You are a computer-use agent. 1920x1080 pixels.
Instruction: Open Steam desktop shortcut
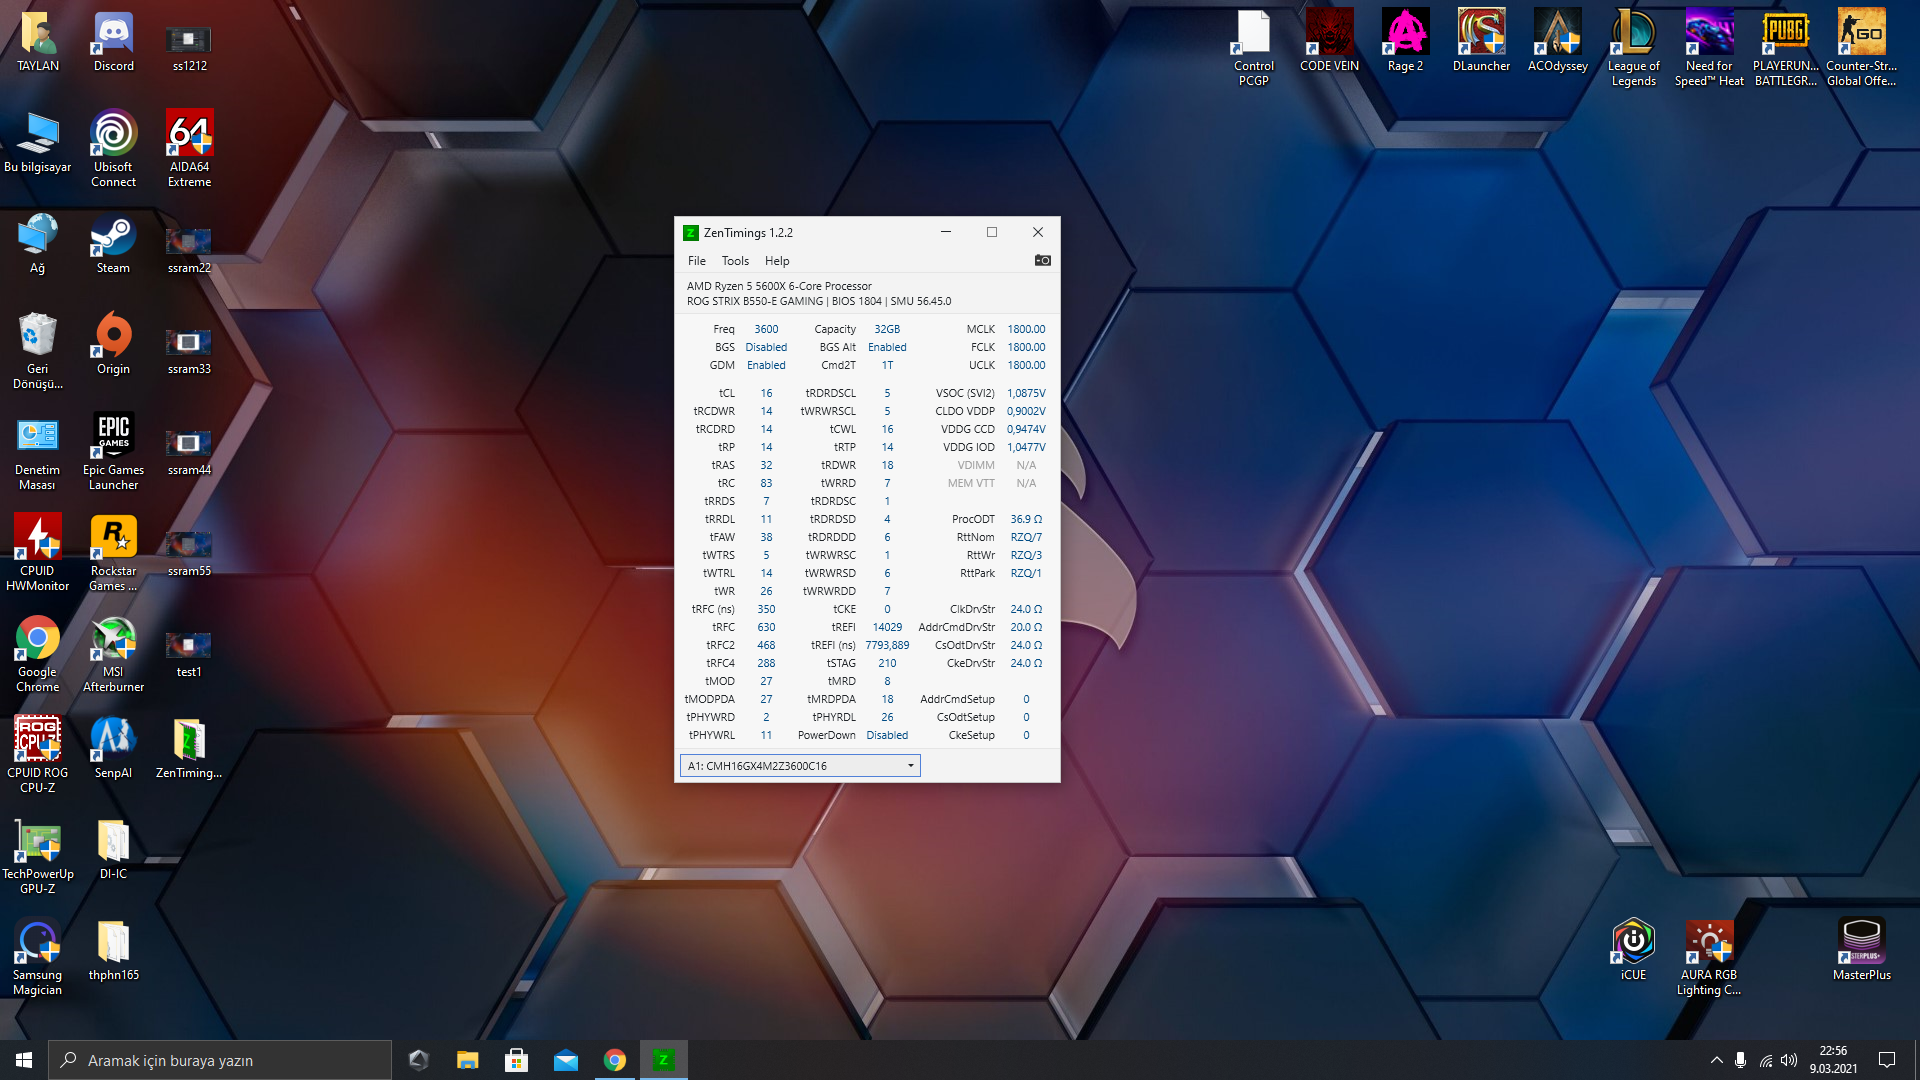point(114,245)
